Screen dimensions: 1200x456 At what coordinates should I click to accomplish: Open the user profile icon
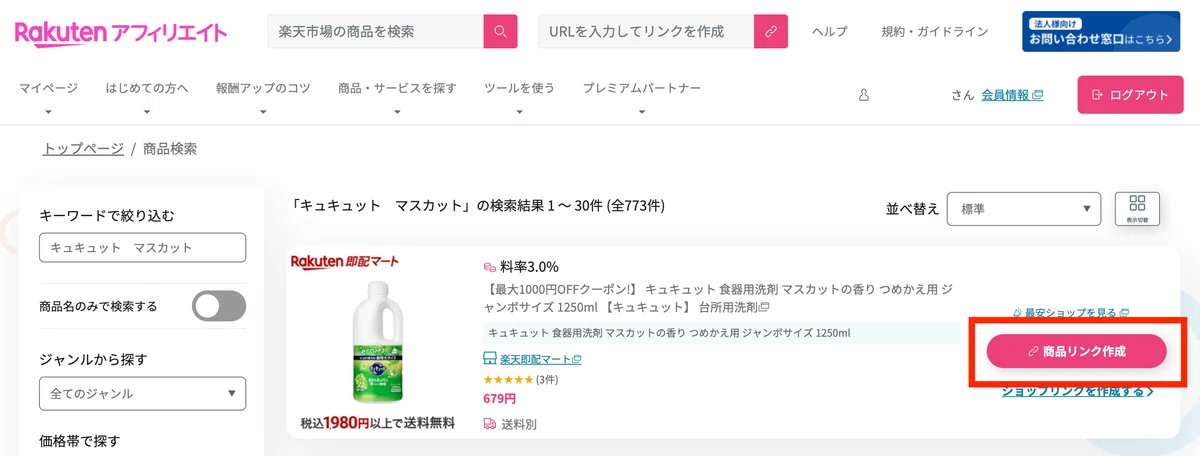(864, 95)
